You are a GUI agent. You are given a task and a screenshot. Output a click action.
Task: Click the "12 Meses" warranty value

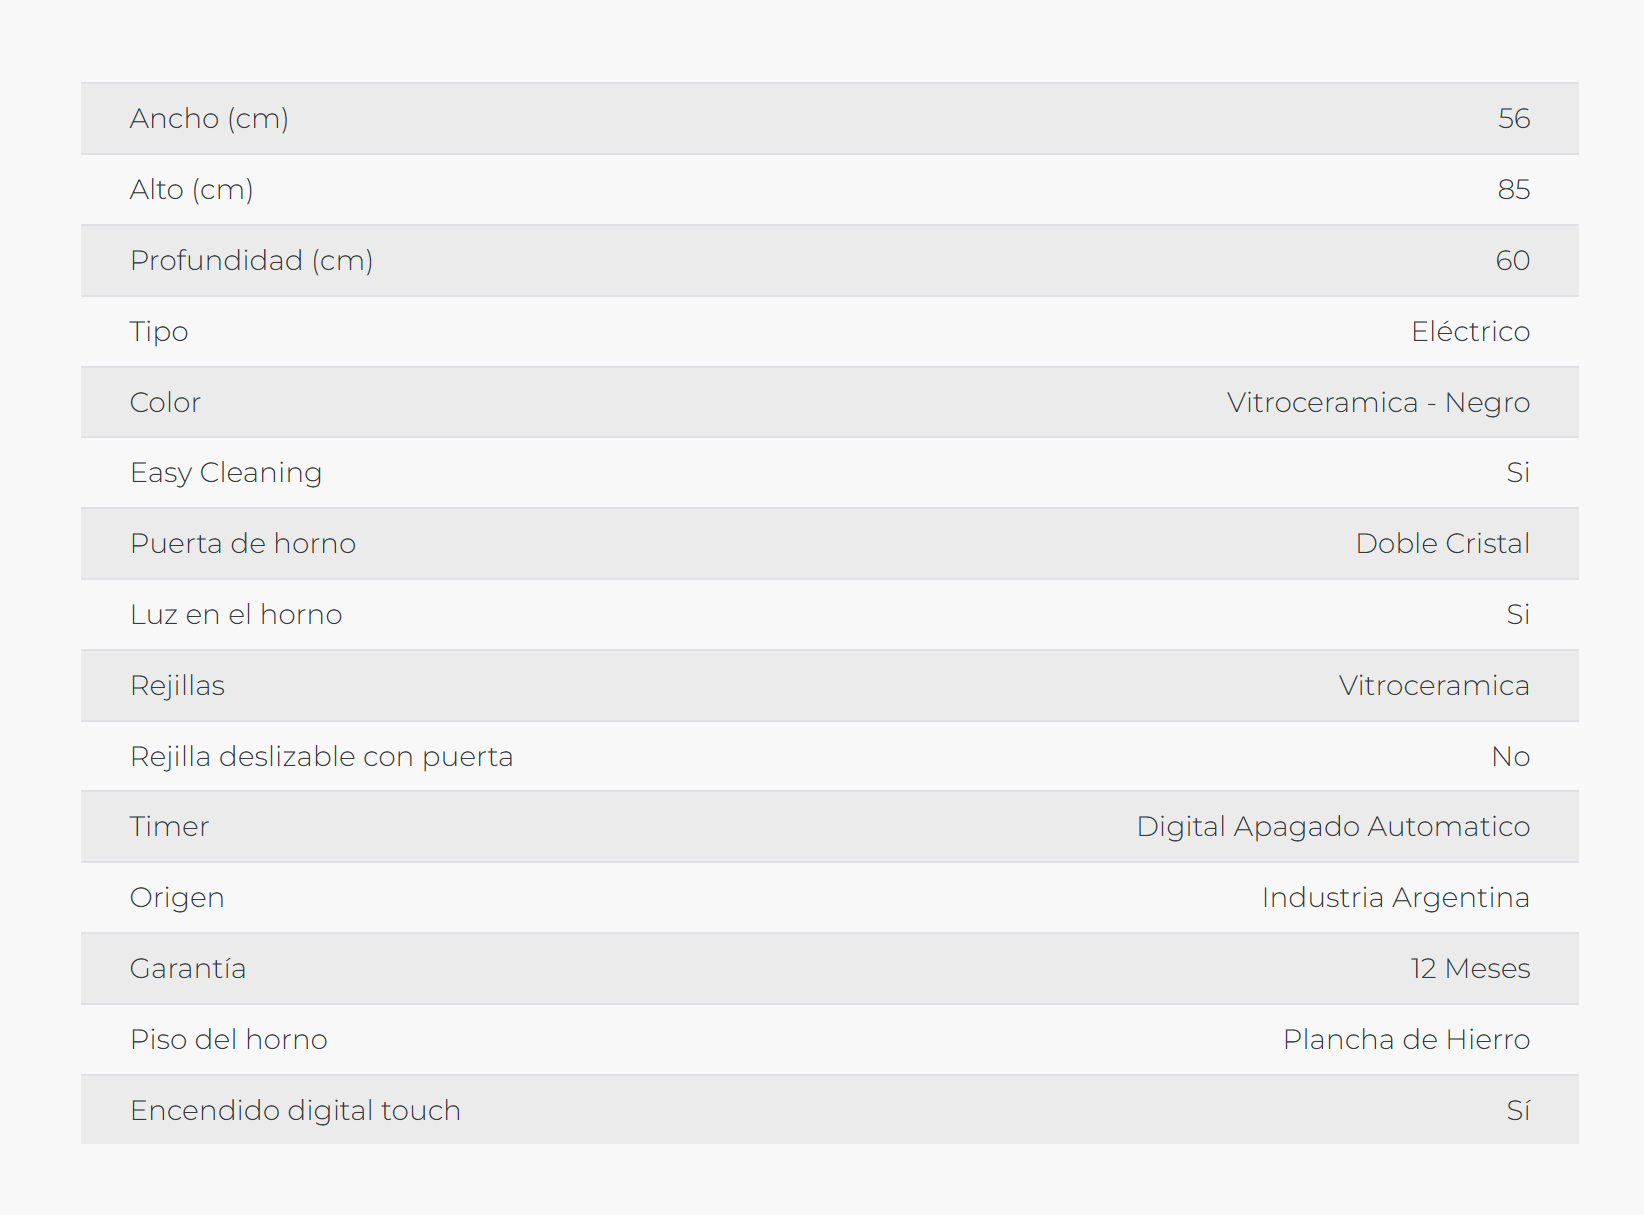click(1470, 968)
